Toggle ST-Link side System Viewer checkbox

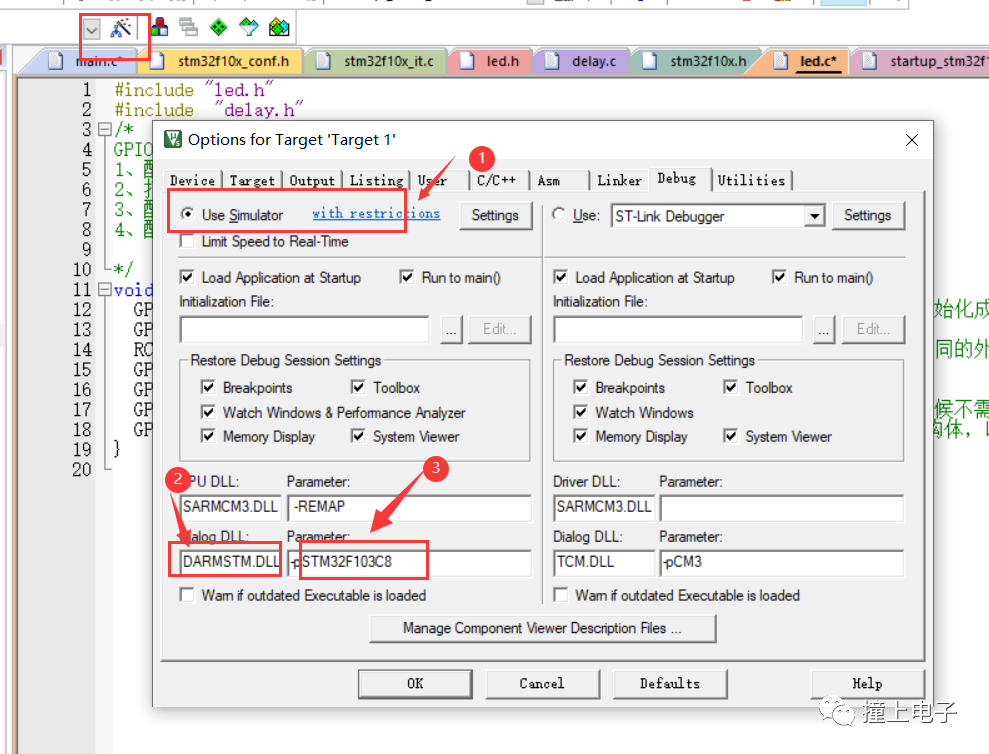tap(730, 436)
